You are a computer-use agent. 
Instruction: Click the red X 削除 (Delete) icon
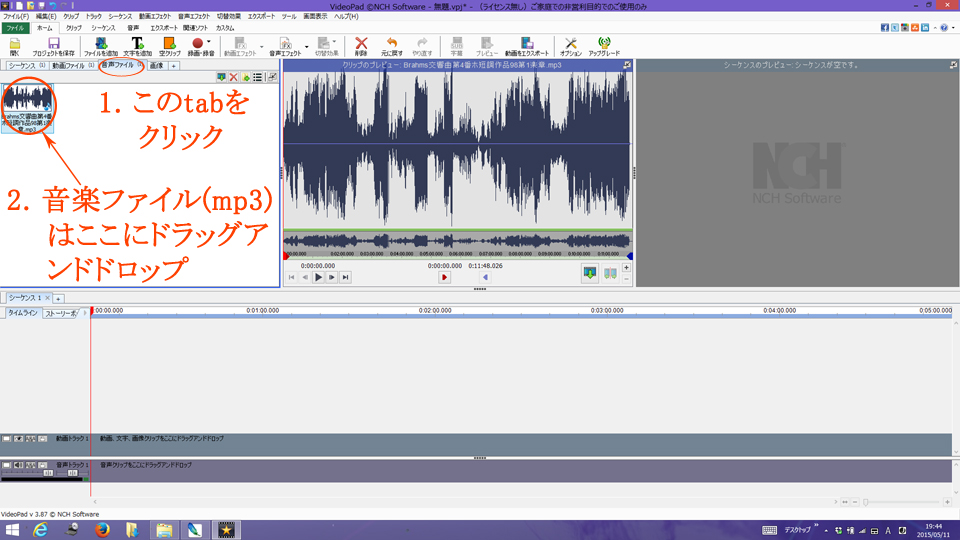pos(361,43)
